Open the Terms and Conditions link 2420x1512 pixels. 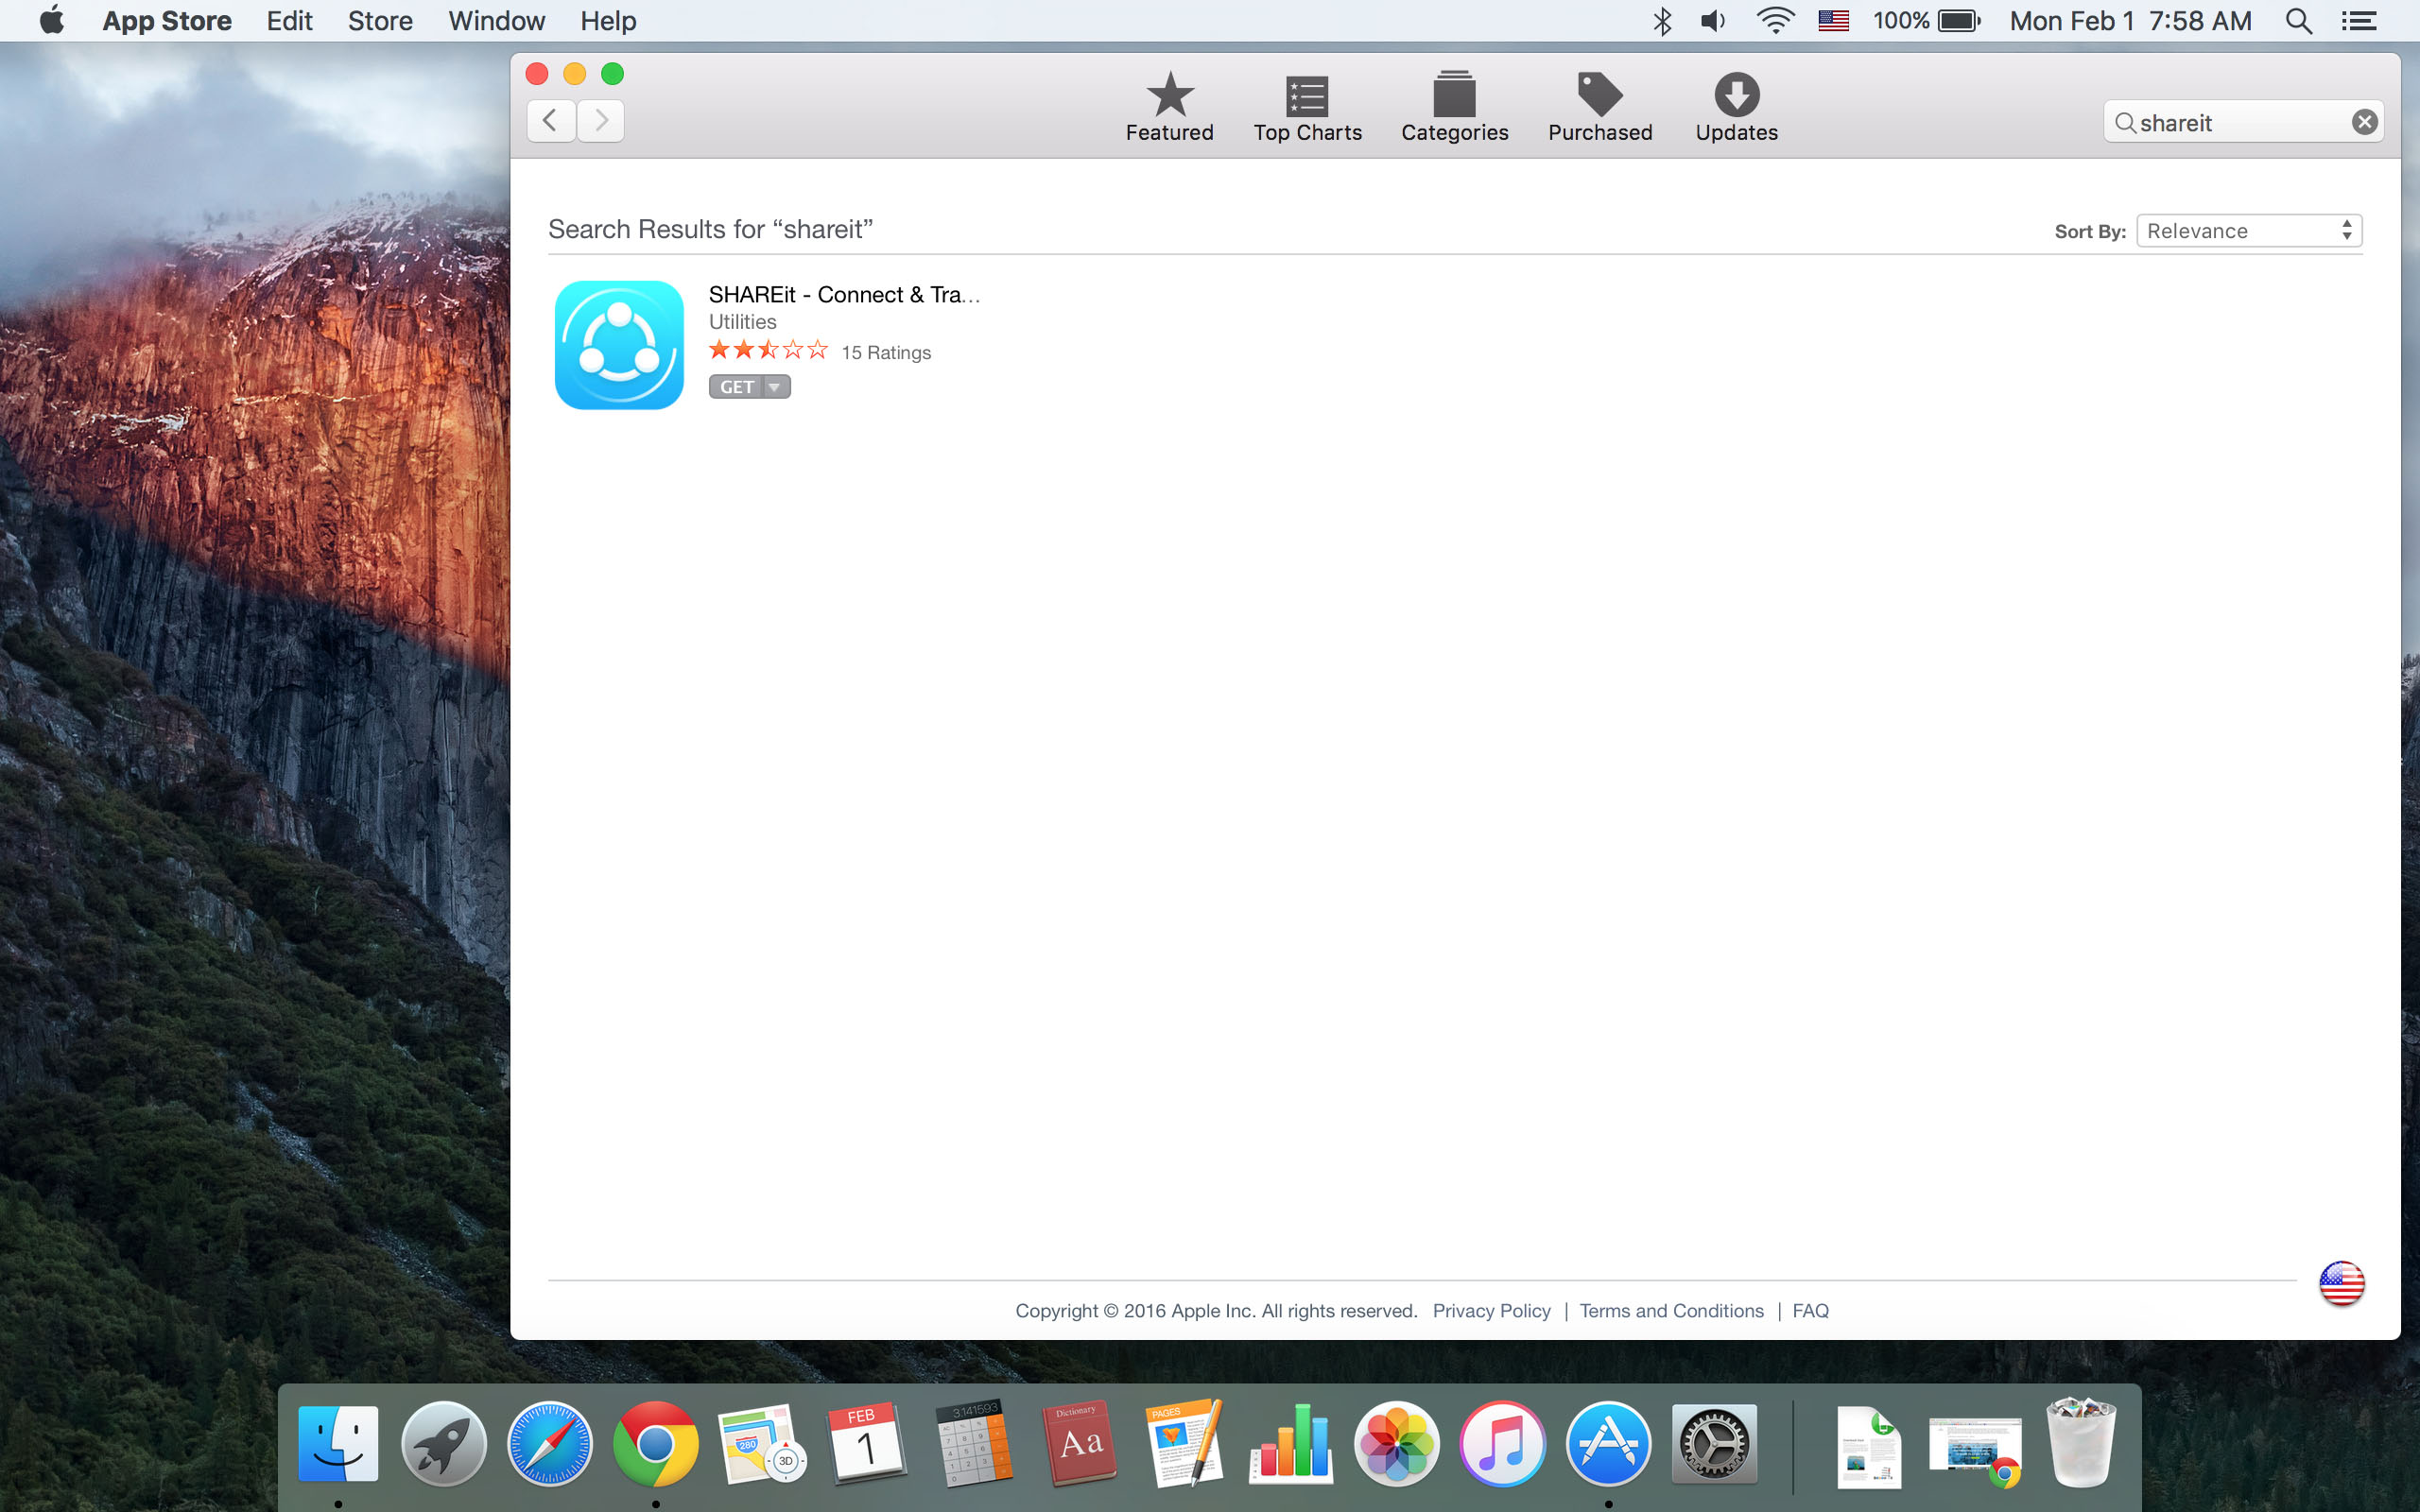1671,1311
